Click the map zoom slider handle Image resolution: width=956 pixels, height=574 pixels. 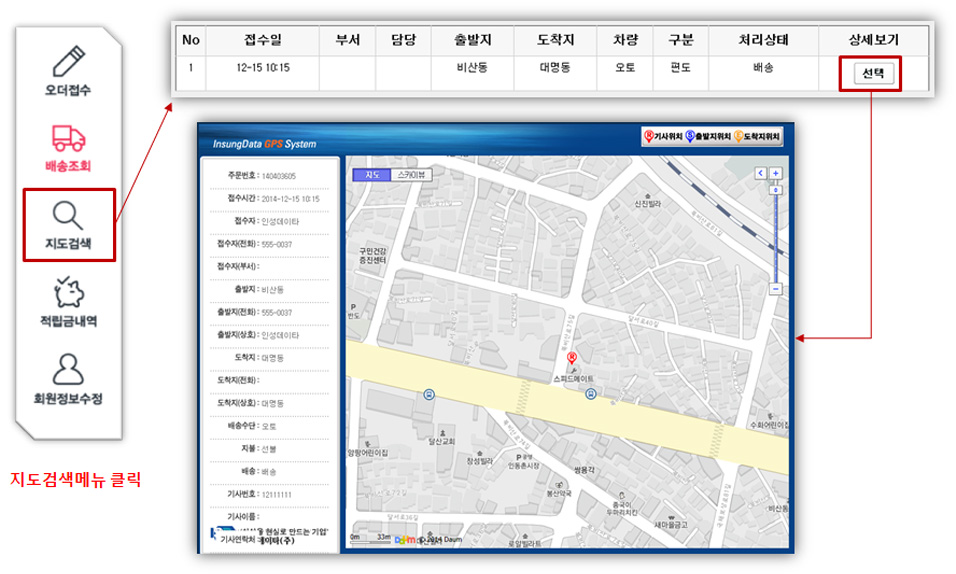[775, 189]
